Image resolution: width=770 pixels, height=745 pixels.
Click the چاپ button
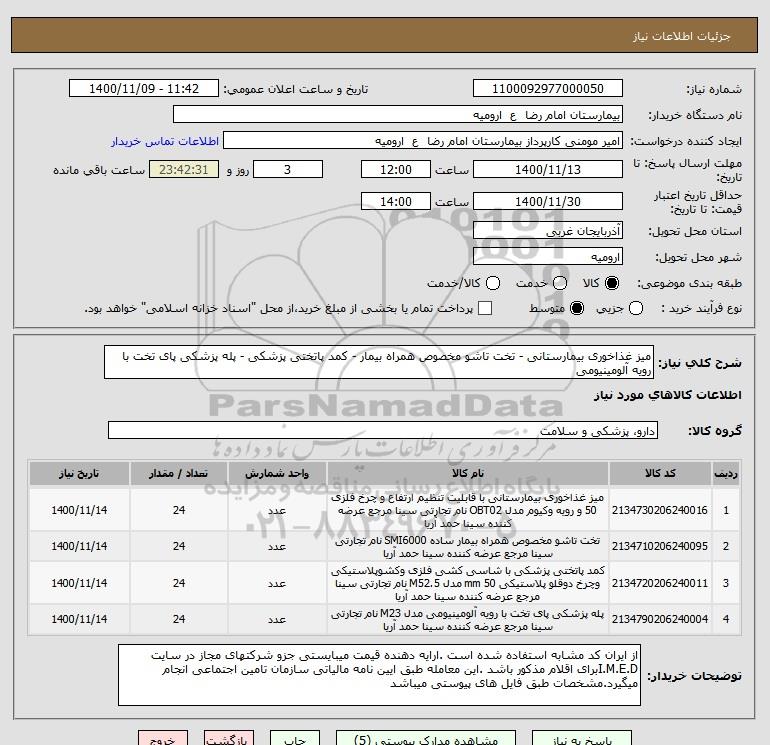tap(295, 739)
